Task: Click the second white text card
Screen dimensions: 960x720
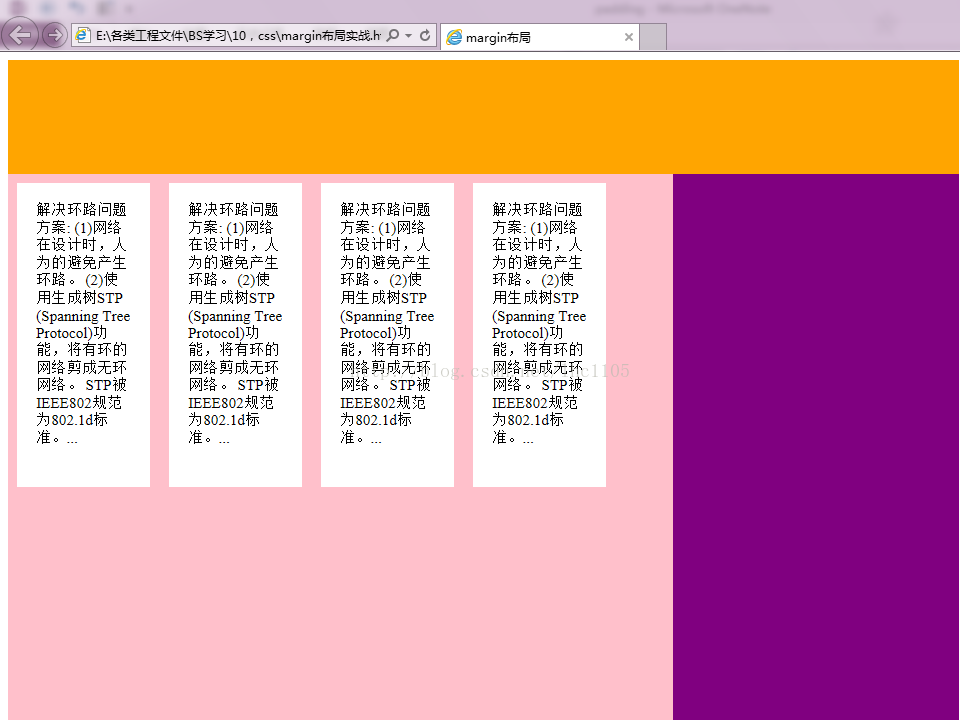Action: tap(235, 334)
